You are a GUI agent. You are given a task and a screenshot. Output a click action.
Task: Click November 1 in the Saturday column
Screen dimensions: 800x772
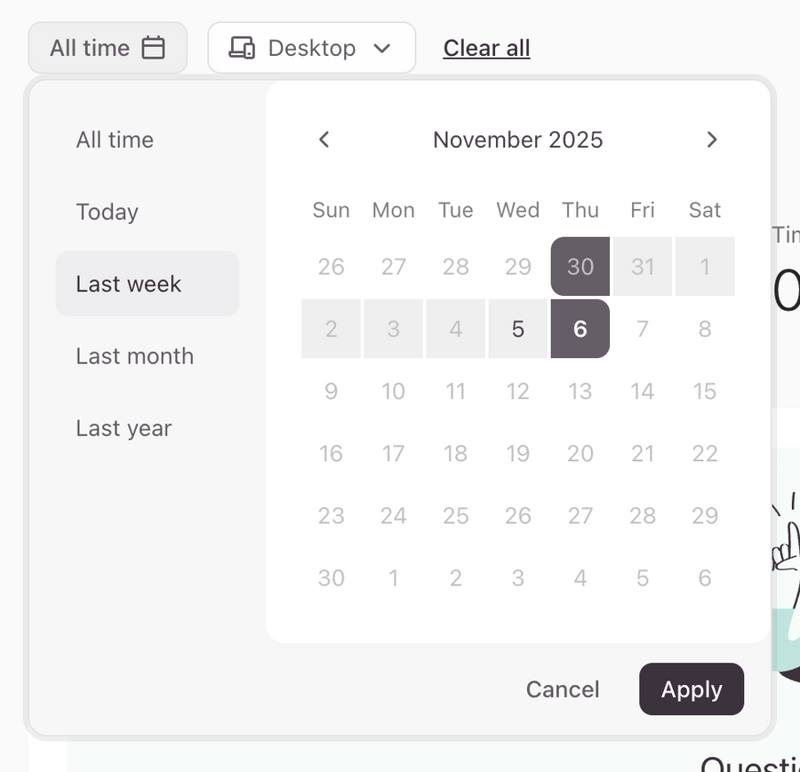pyautogui.click(x=705, y=267)
